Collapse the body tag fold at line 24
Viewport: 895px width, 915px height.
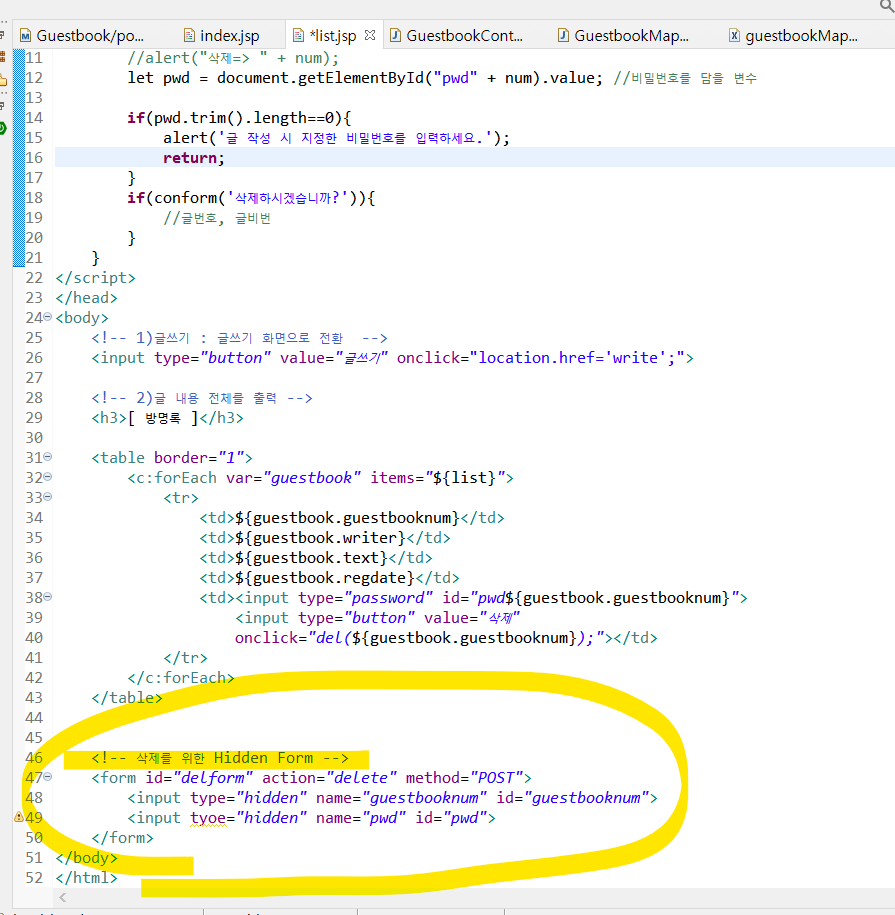pos(48,317)
